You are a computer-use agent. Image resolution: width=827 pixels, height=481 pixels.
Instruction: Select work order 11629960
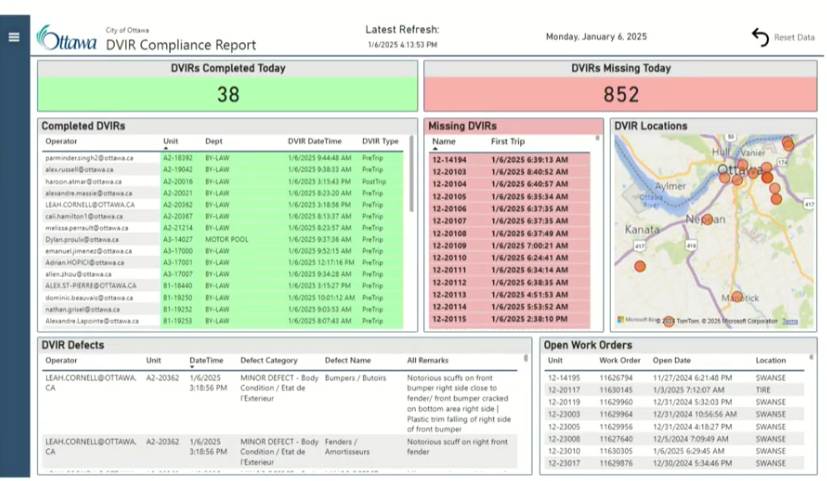point(674,402)
